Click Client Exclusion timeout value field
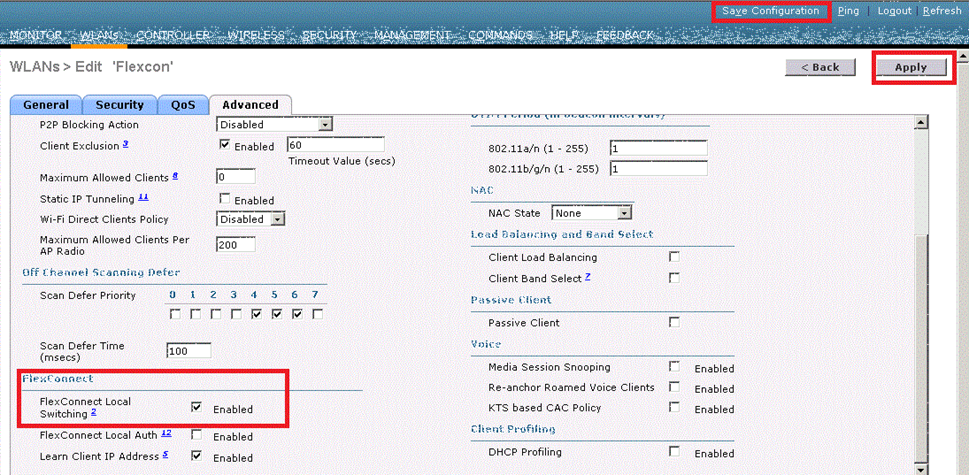 (336, 146)
